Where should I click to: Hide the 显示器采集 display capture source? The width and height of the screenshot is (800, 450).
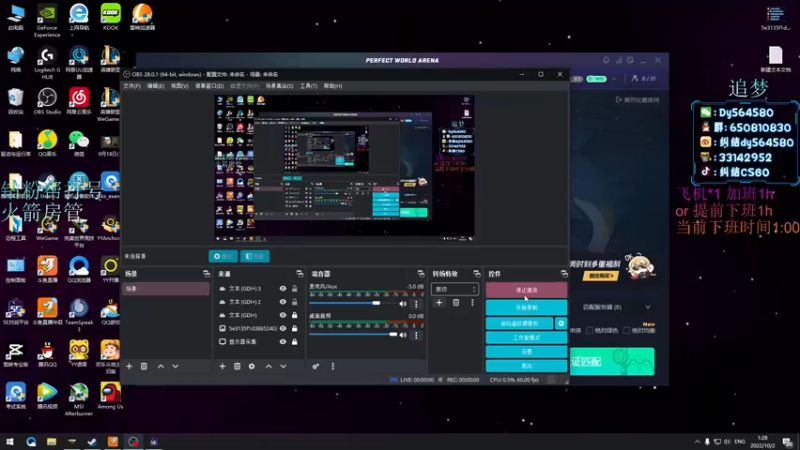[283, 342]
